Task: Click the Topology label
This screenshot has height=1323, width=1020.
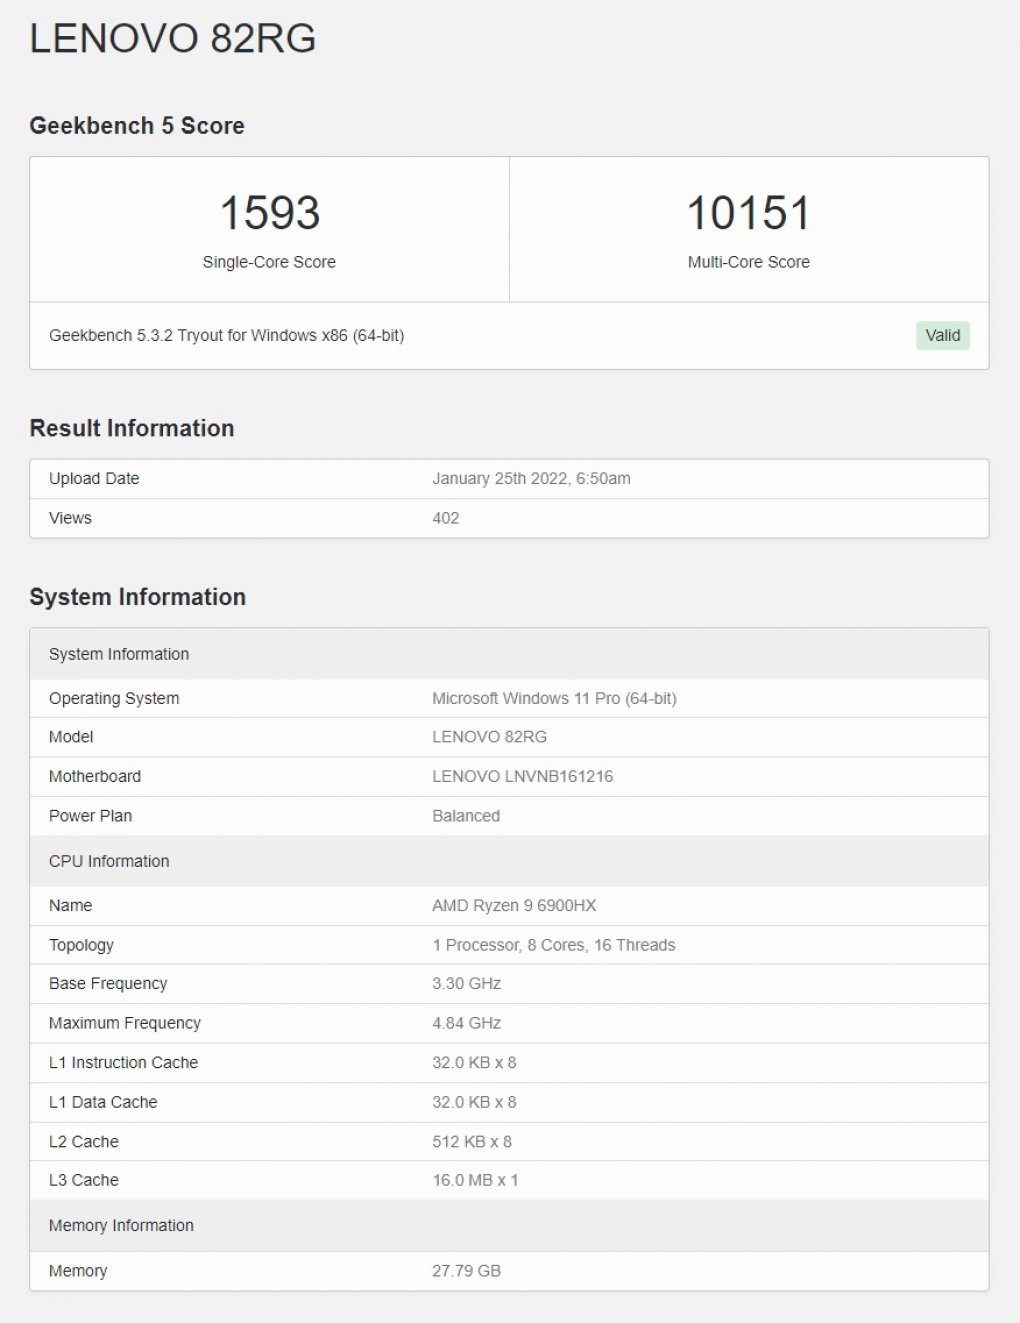Action: click(x=81, y=945)
